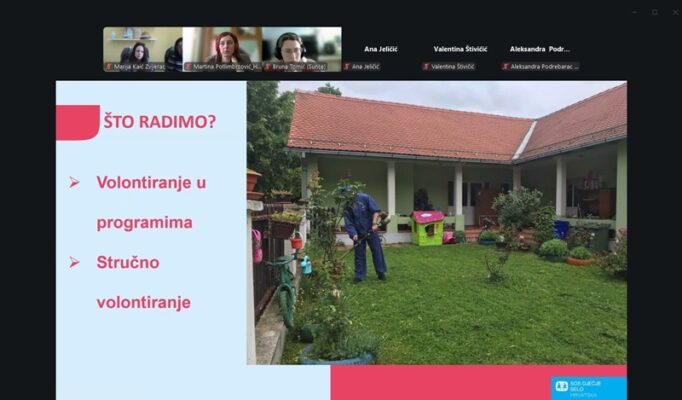Screen dimensions: 682x400
Task: Click the 'ŠTO RADIMO?' slide heading
Action: tap(160, 122)
